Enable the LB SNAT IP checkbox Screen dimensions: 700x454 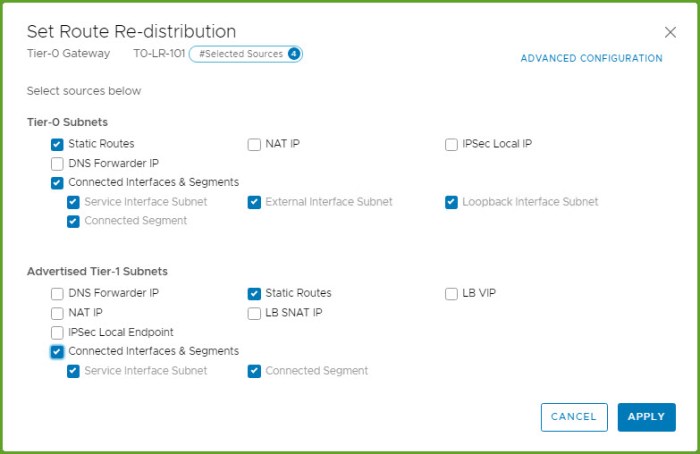(254, 313)
